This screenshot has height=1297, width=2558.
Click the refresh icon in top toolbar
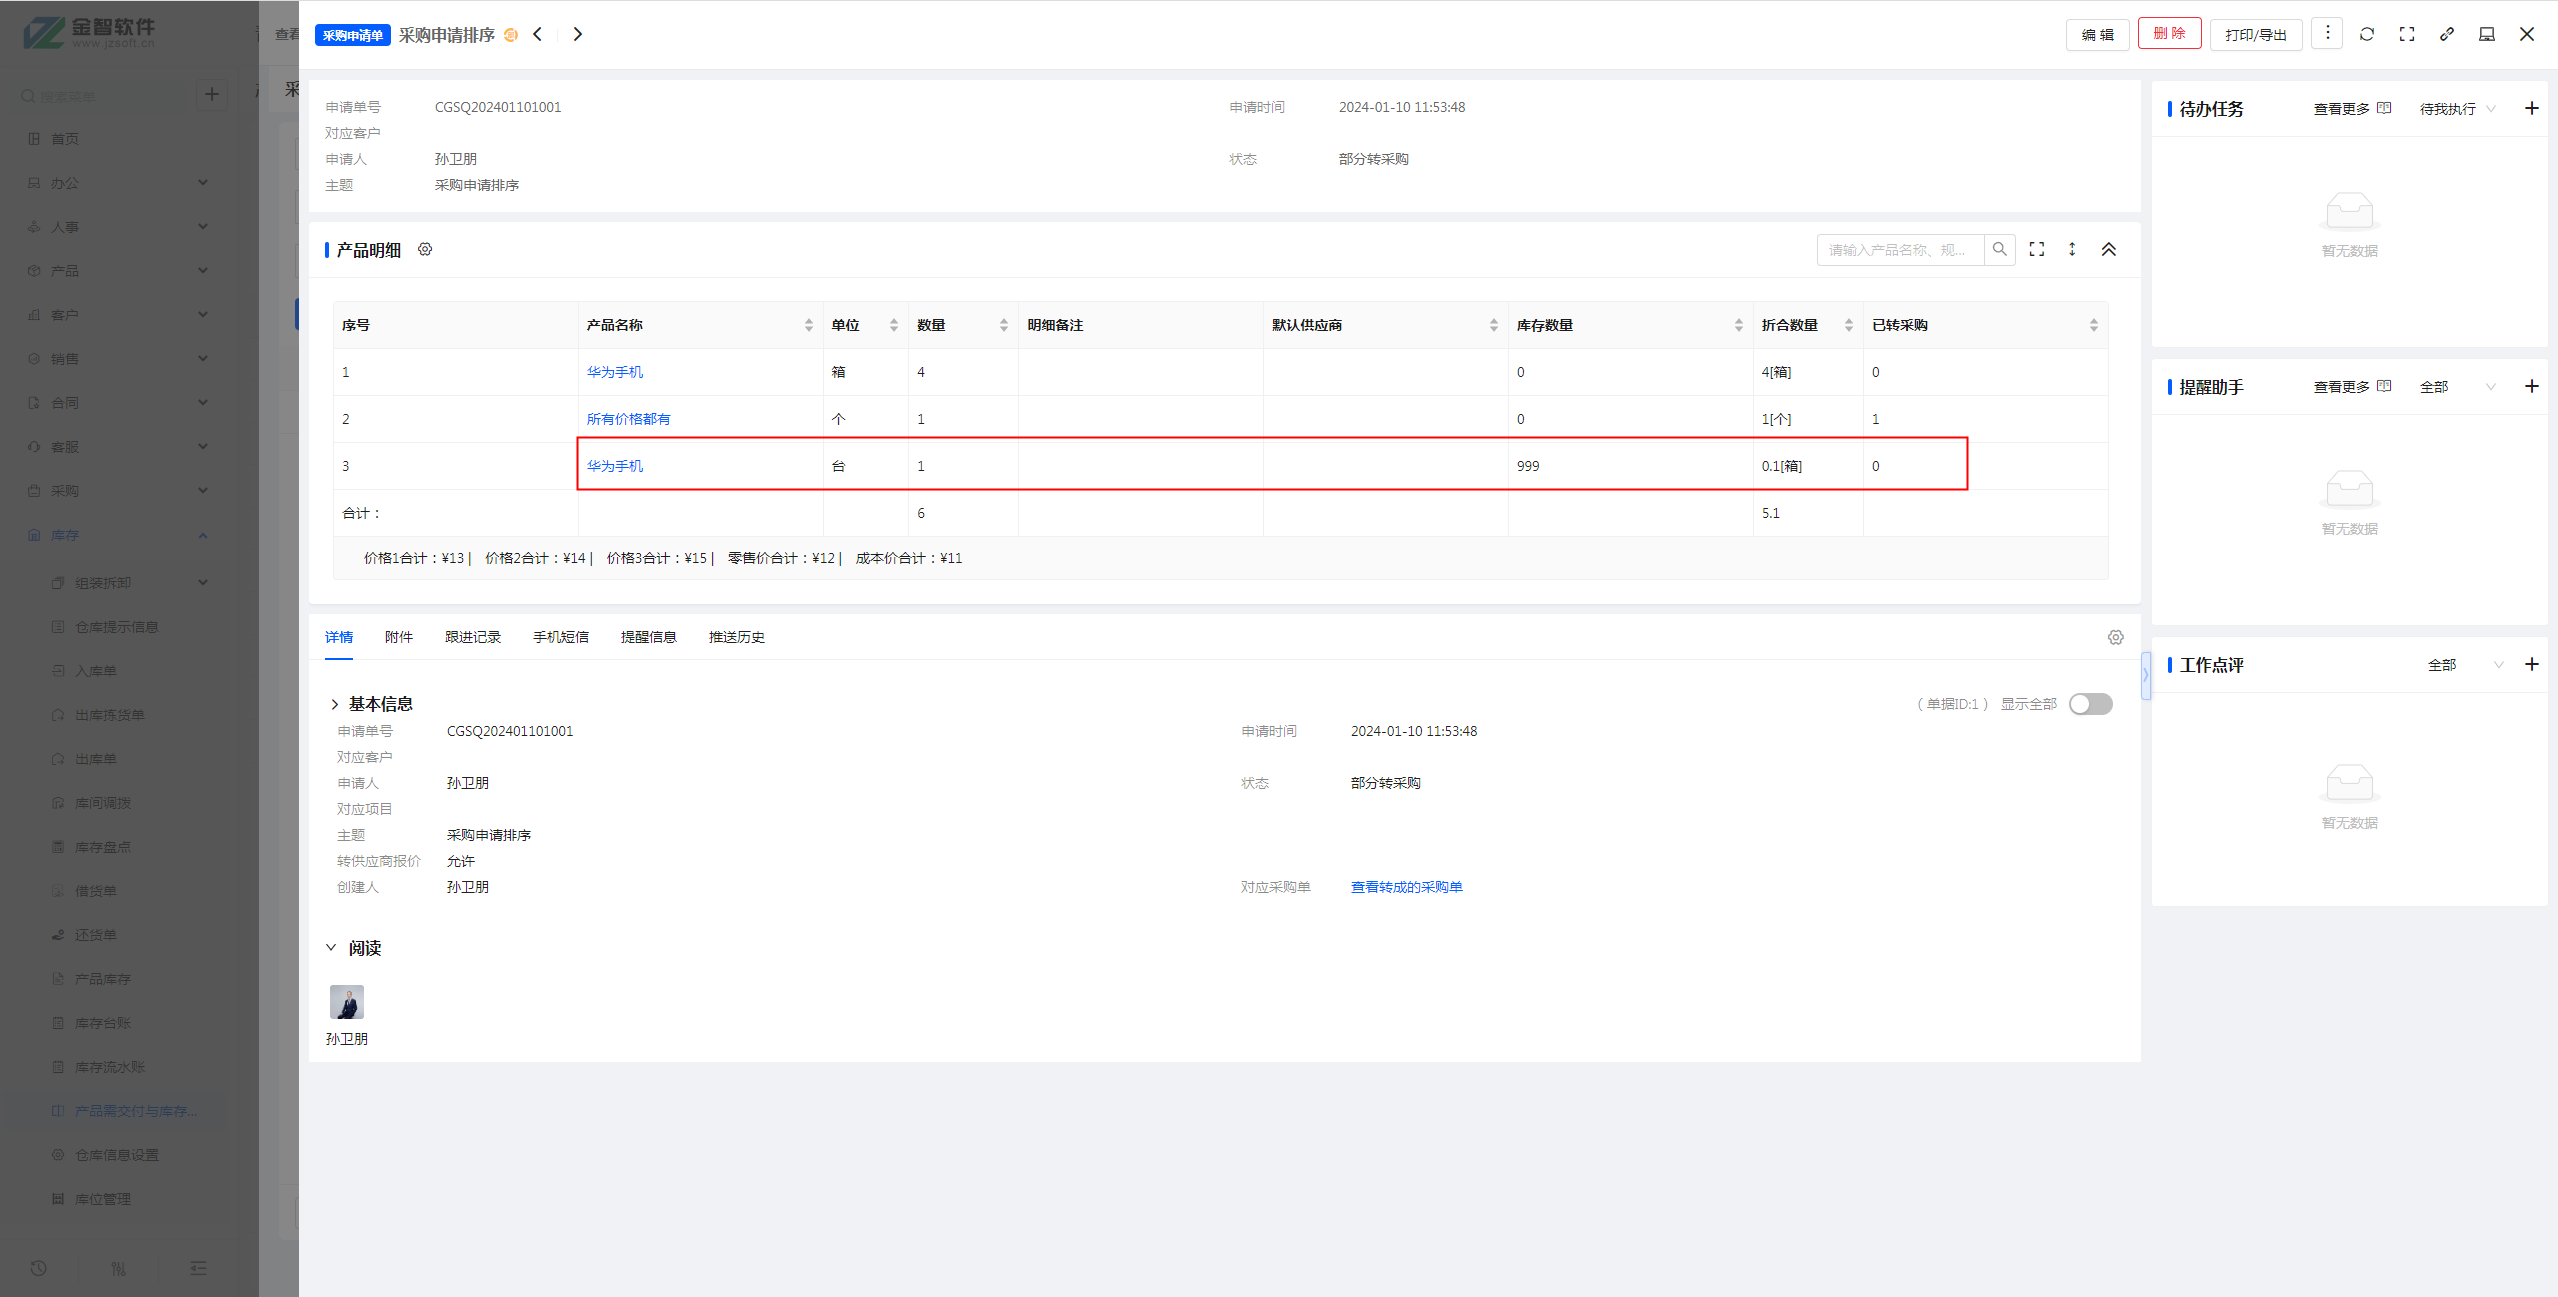pyautogui.click(x=2366, y=34)
